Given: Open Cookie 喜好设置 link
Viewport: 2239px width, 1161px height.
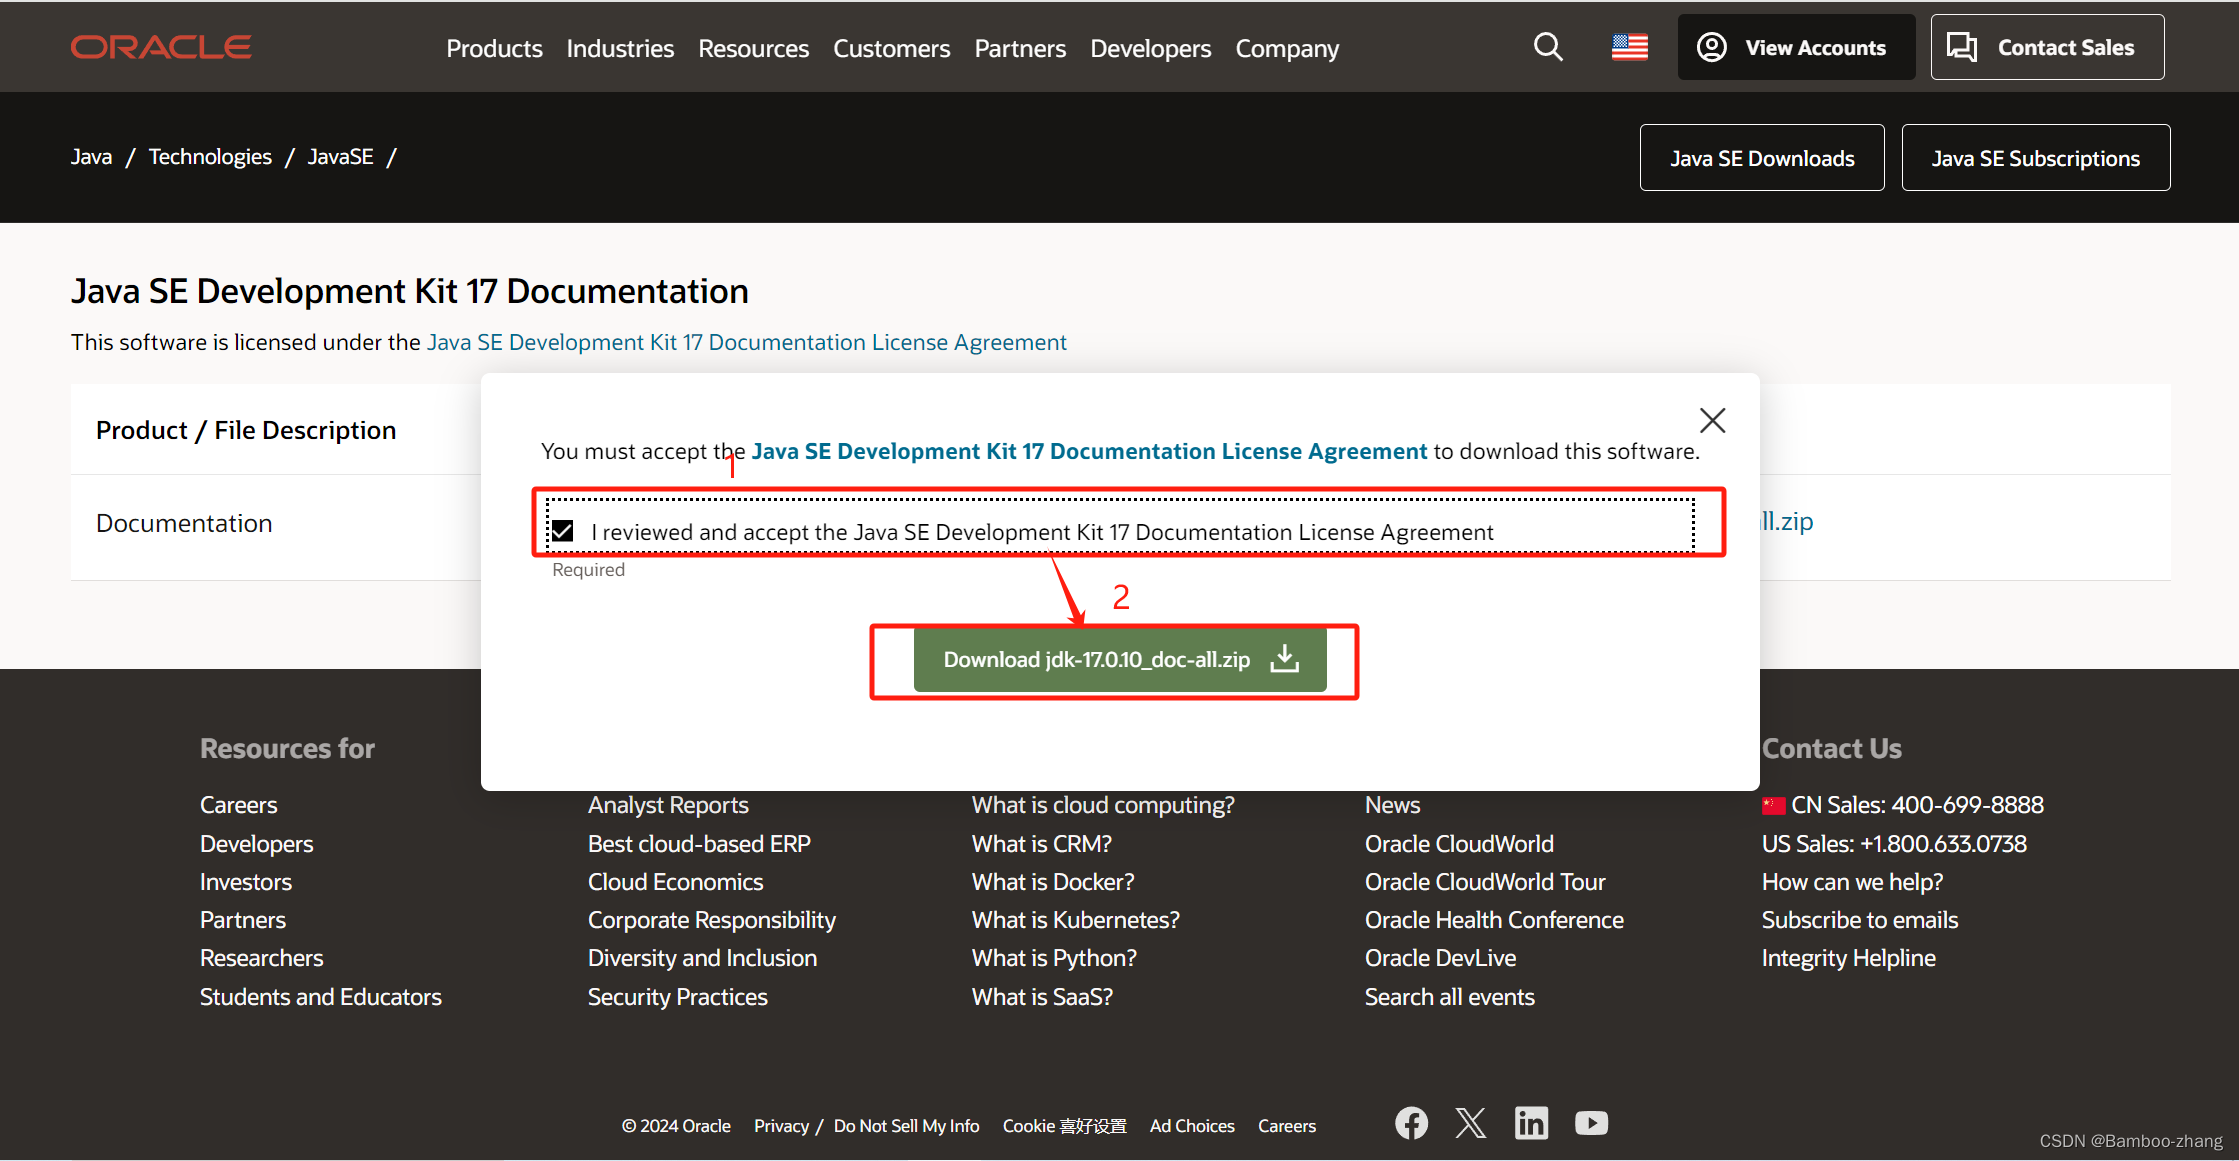Looking at the screenshot, I should coord(1064,1126).
